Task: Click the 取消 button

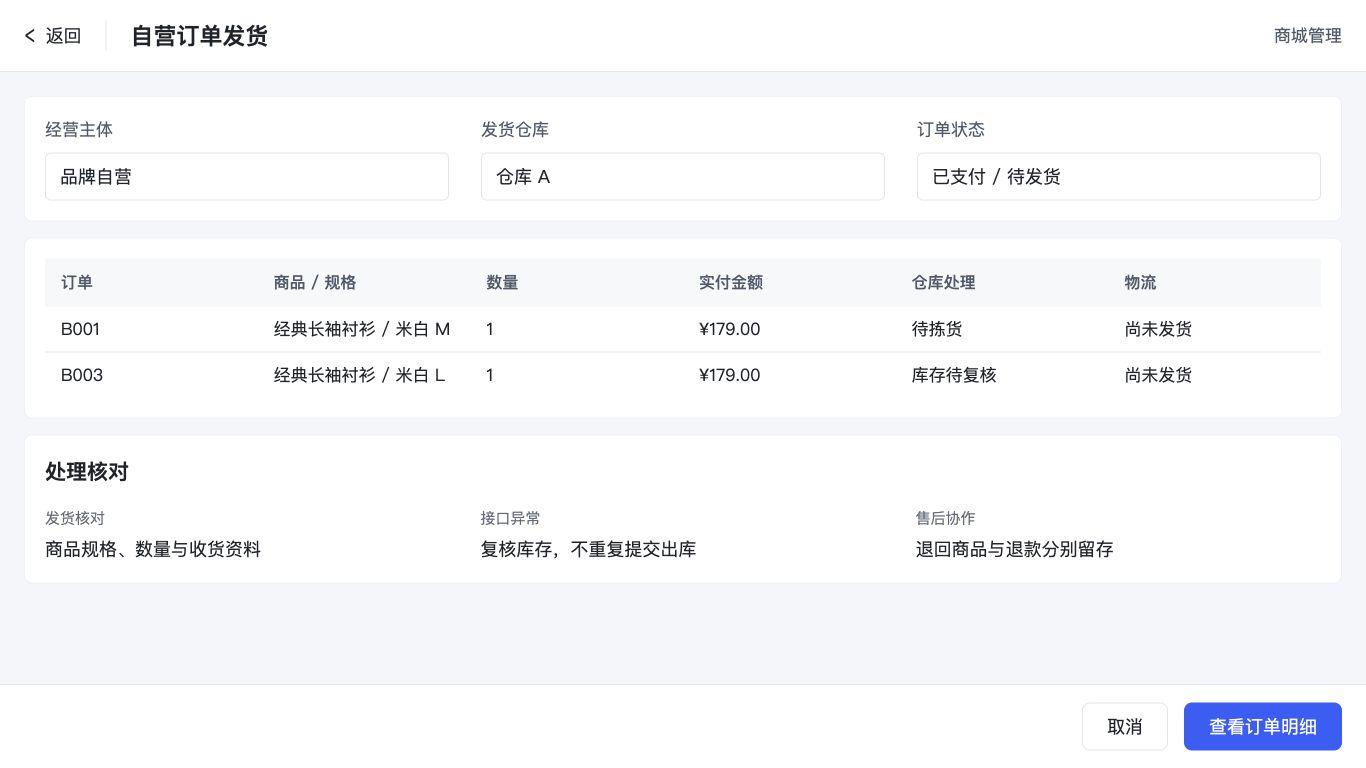Action: (x=1124, y=727)
